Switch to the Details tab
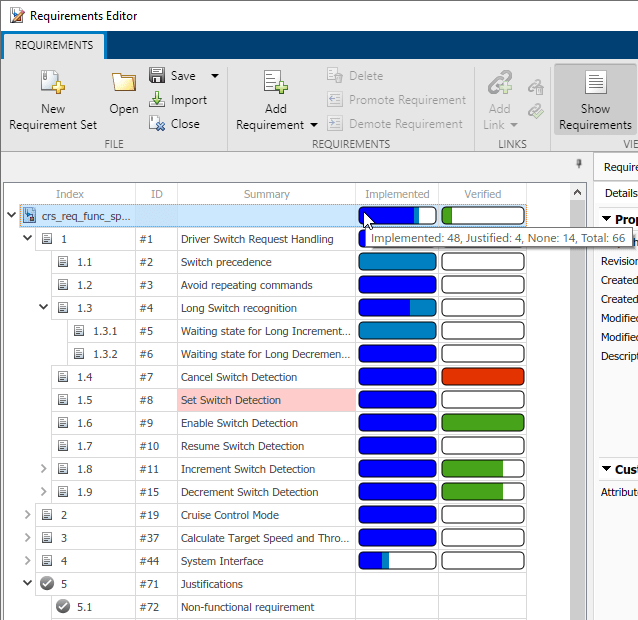 (620, 193)
